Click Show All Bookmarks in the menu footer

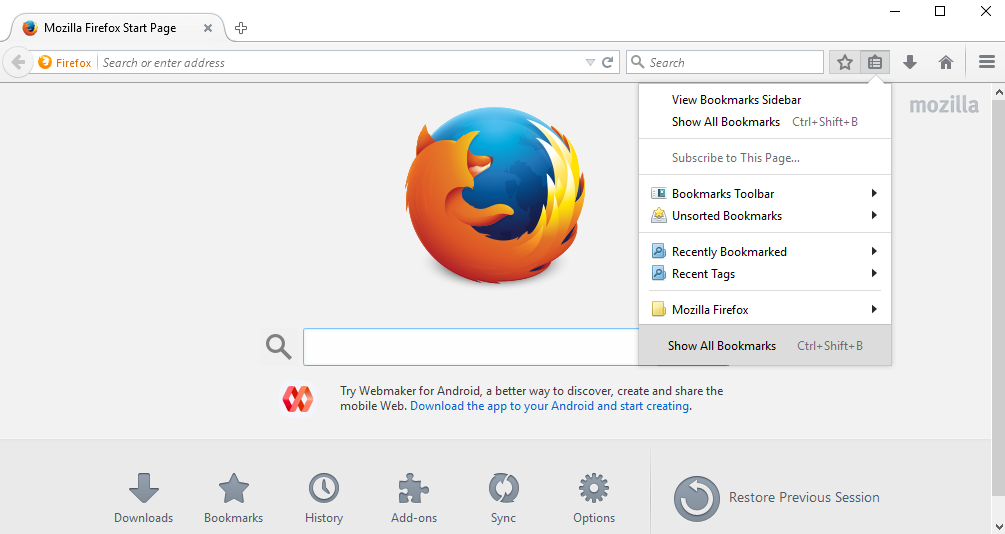coord(765,346)
